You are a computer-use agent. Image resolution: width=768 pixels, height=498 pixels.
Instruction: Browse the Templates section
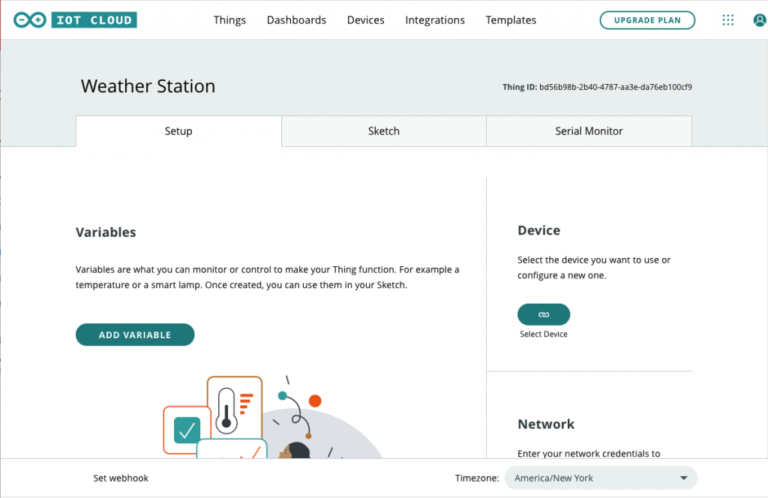click(x=510, y=20)
